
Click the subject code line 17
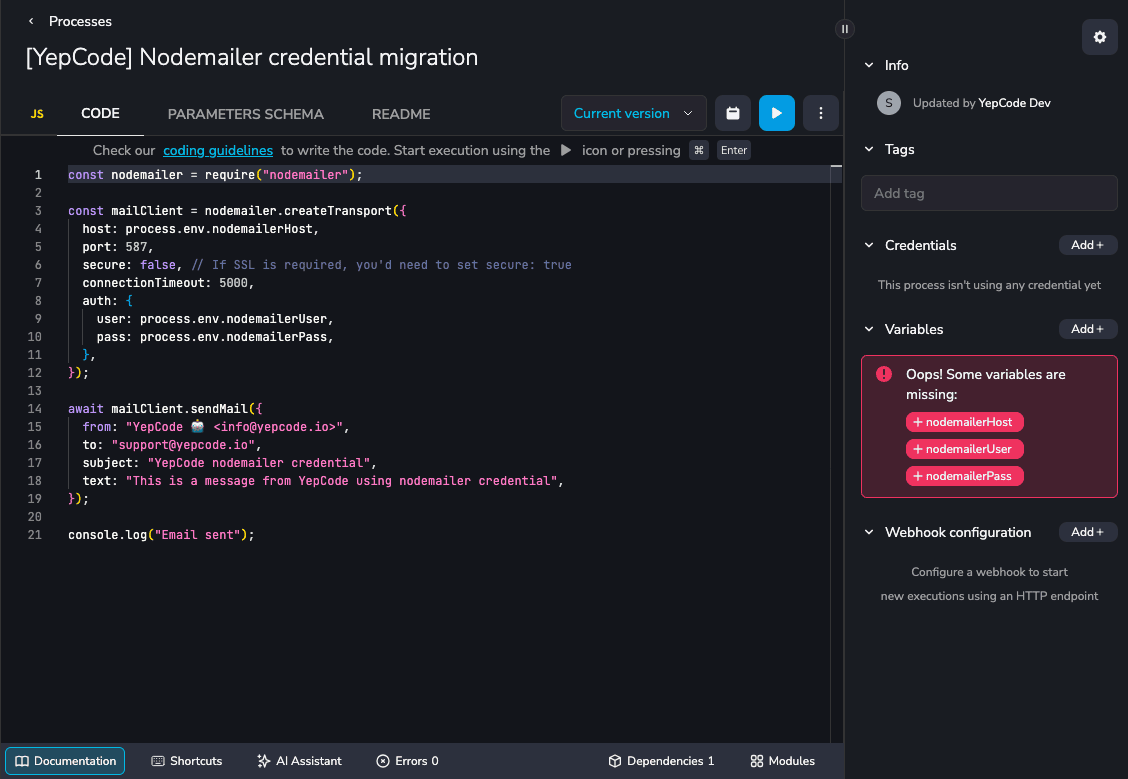click(229, 463)
